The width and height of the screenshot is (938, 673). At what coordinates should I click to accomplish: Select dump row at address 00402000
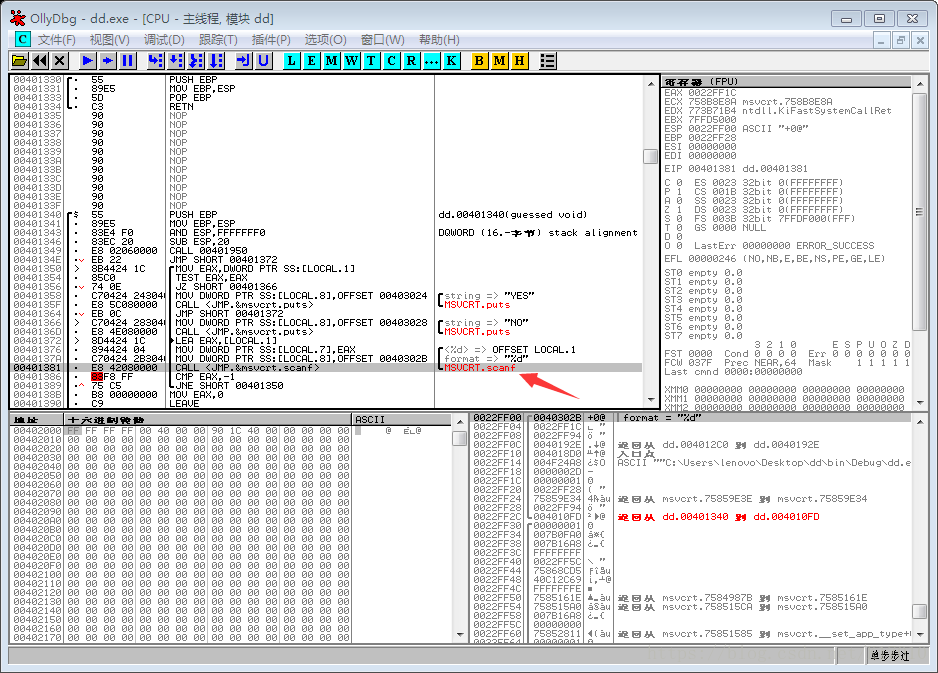click(230, 431)
